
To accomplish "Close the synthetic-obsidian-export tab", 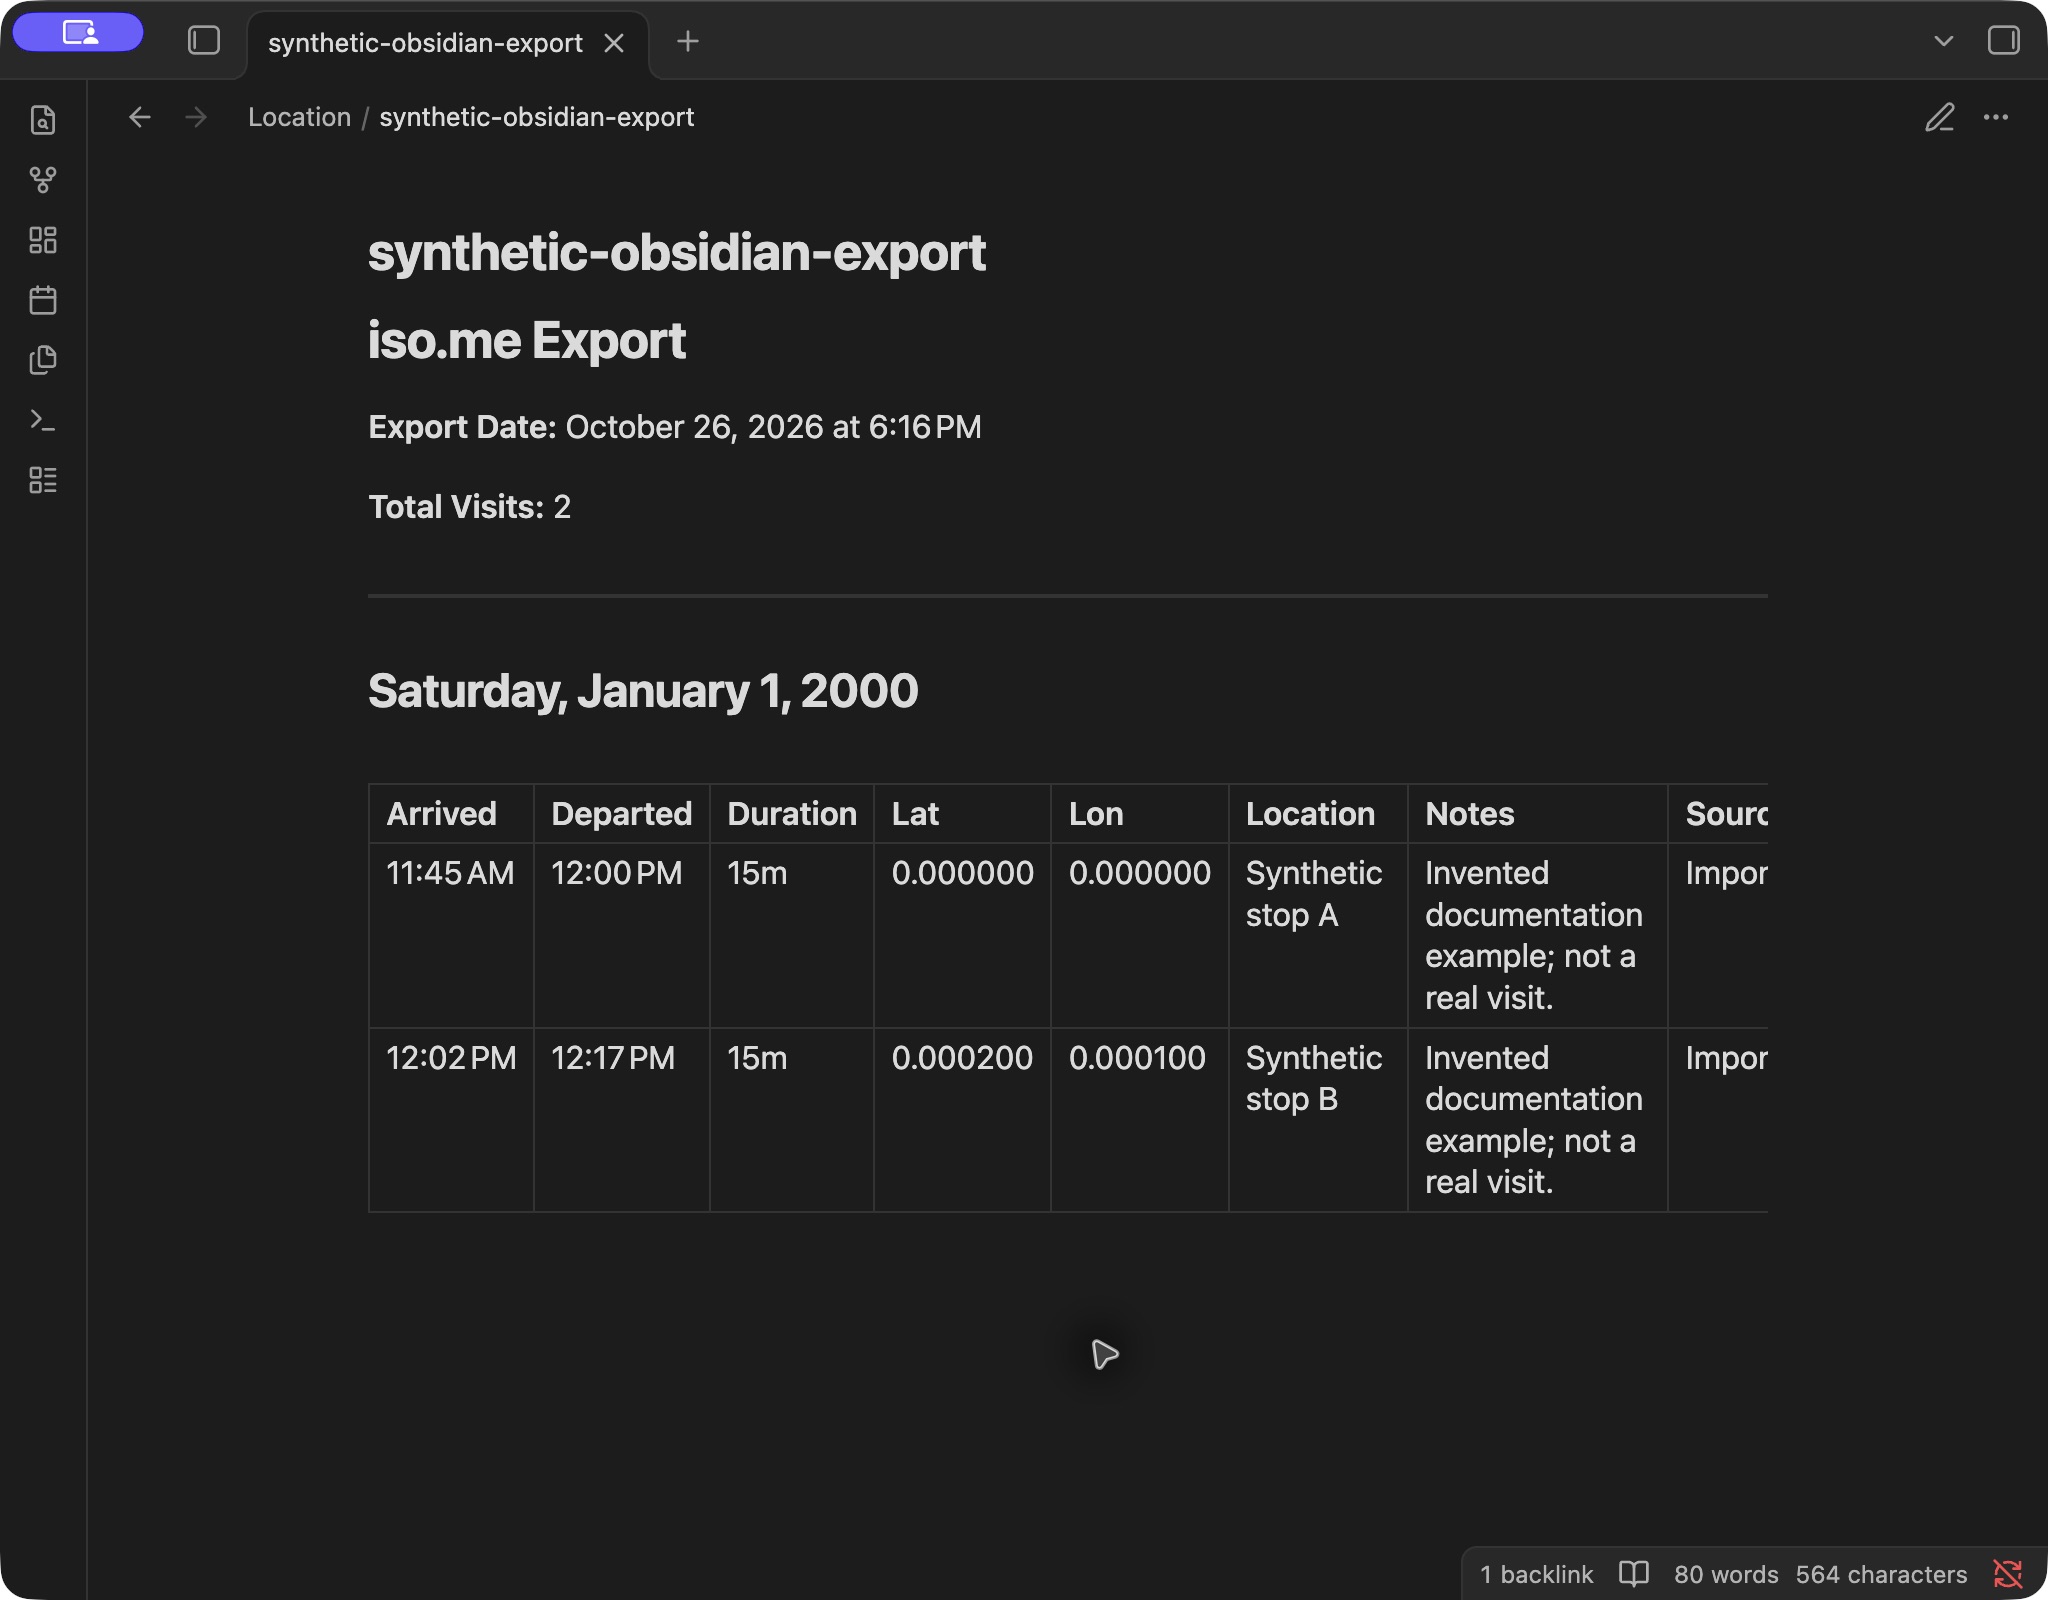I will point(614,43).
